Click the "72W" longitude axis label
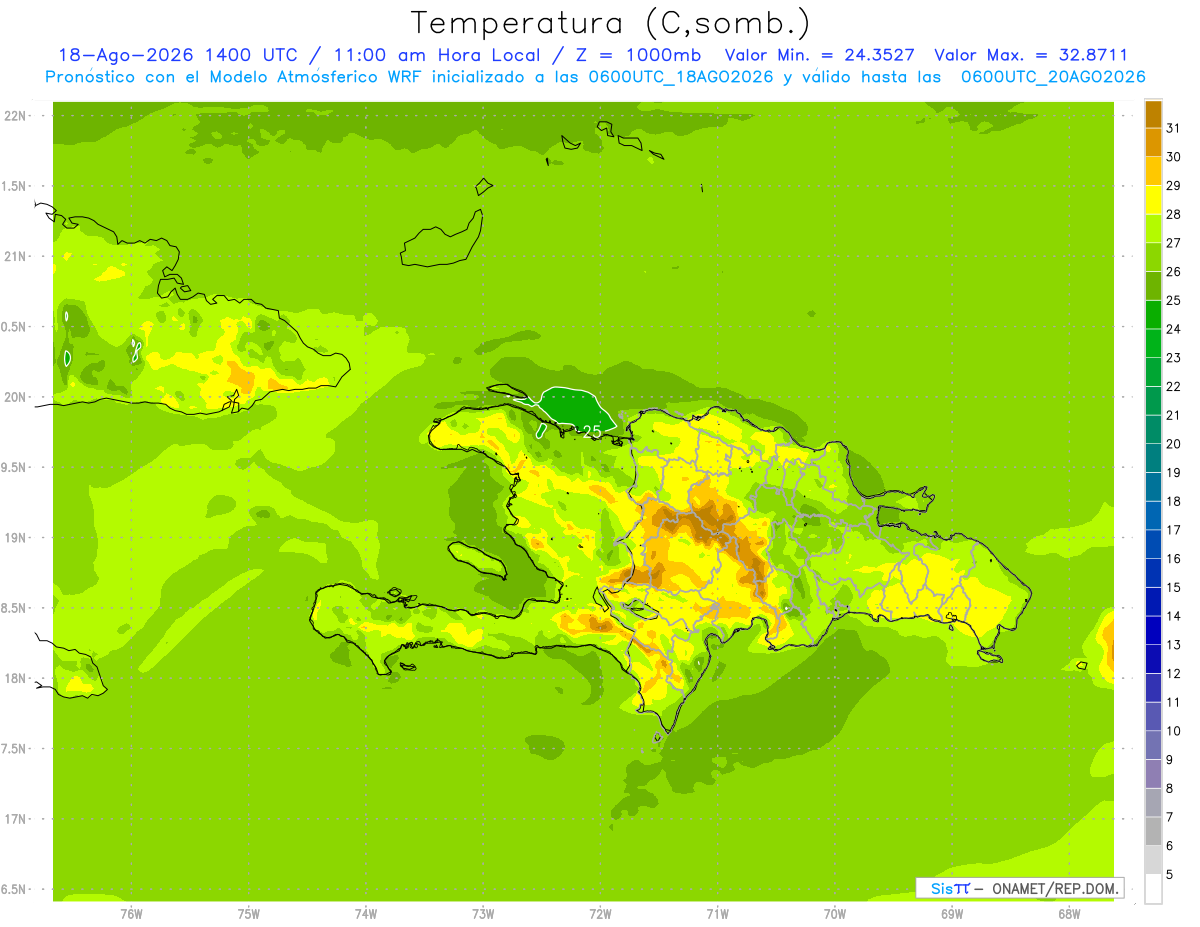Screen dimensions: 1200x927 click(600, 913)
